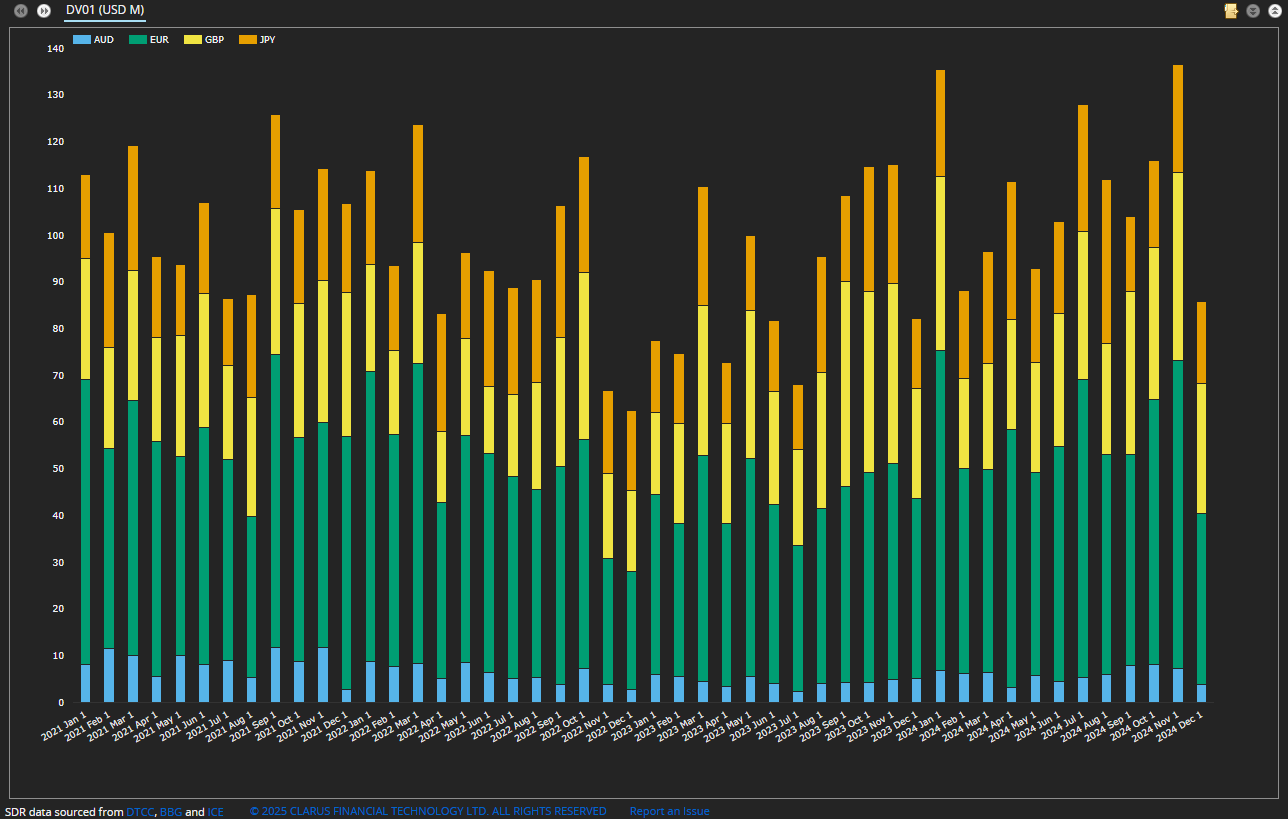
Task: Click the rewind double-arrow icon
Action: coord(21,10)
